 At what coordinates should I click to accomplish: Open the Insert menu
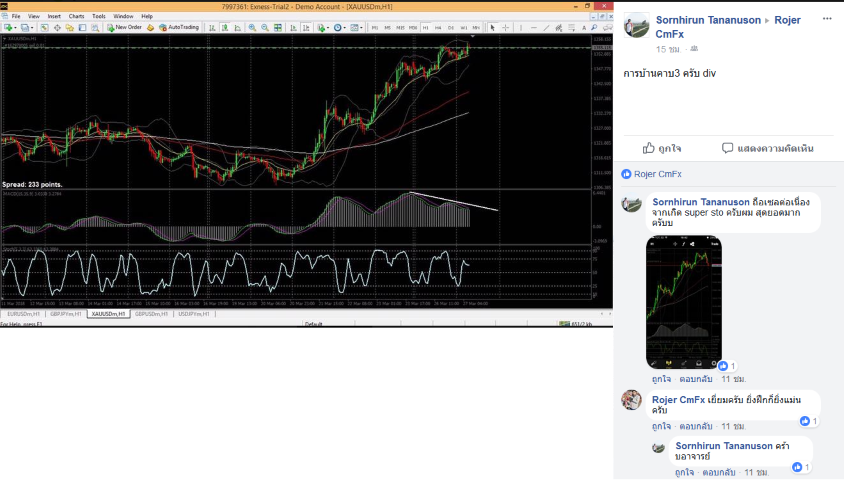click(x=54, y=16)
